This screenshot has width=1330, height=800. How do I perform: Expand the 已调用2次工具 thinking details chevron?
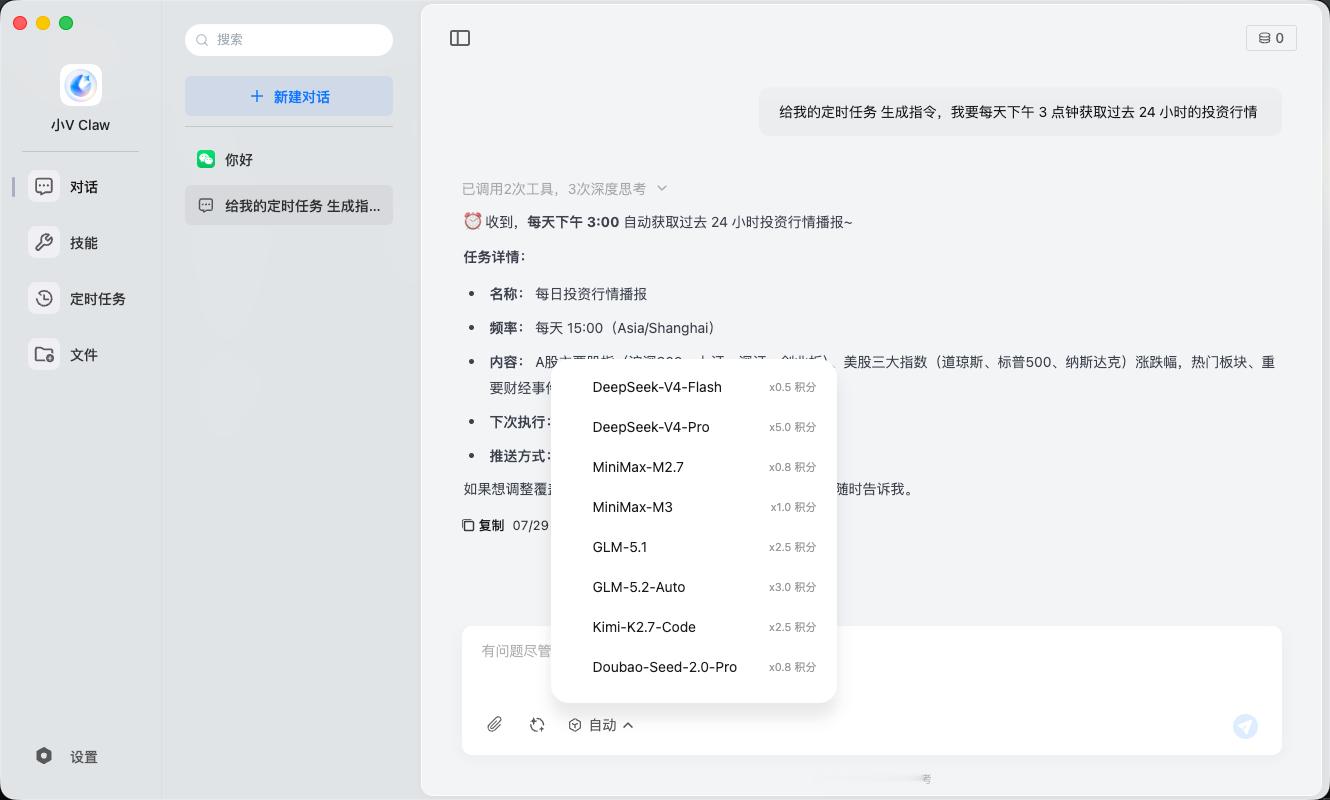(662, 188)
